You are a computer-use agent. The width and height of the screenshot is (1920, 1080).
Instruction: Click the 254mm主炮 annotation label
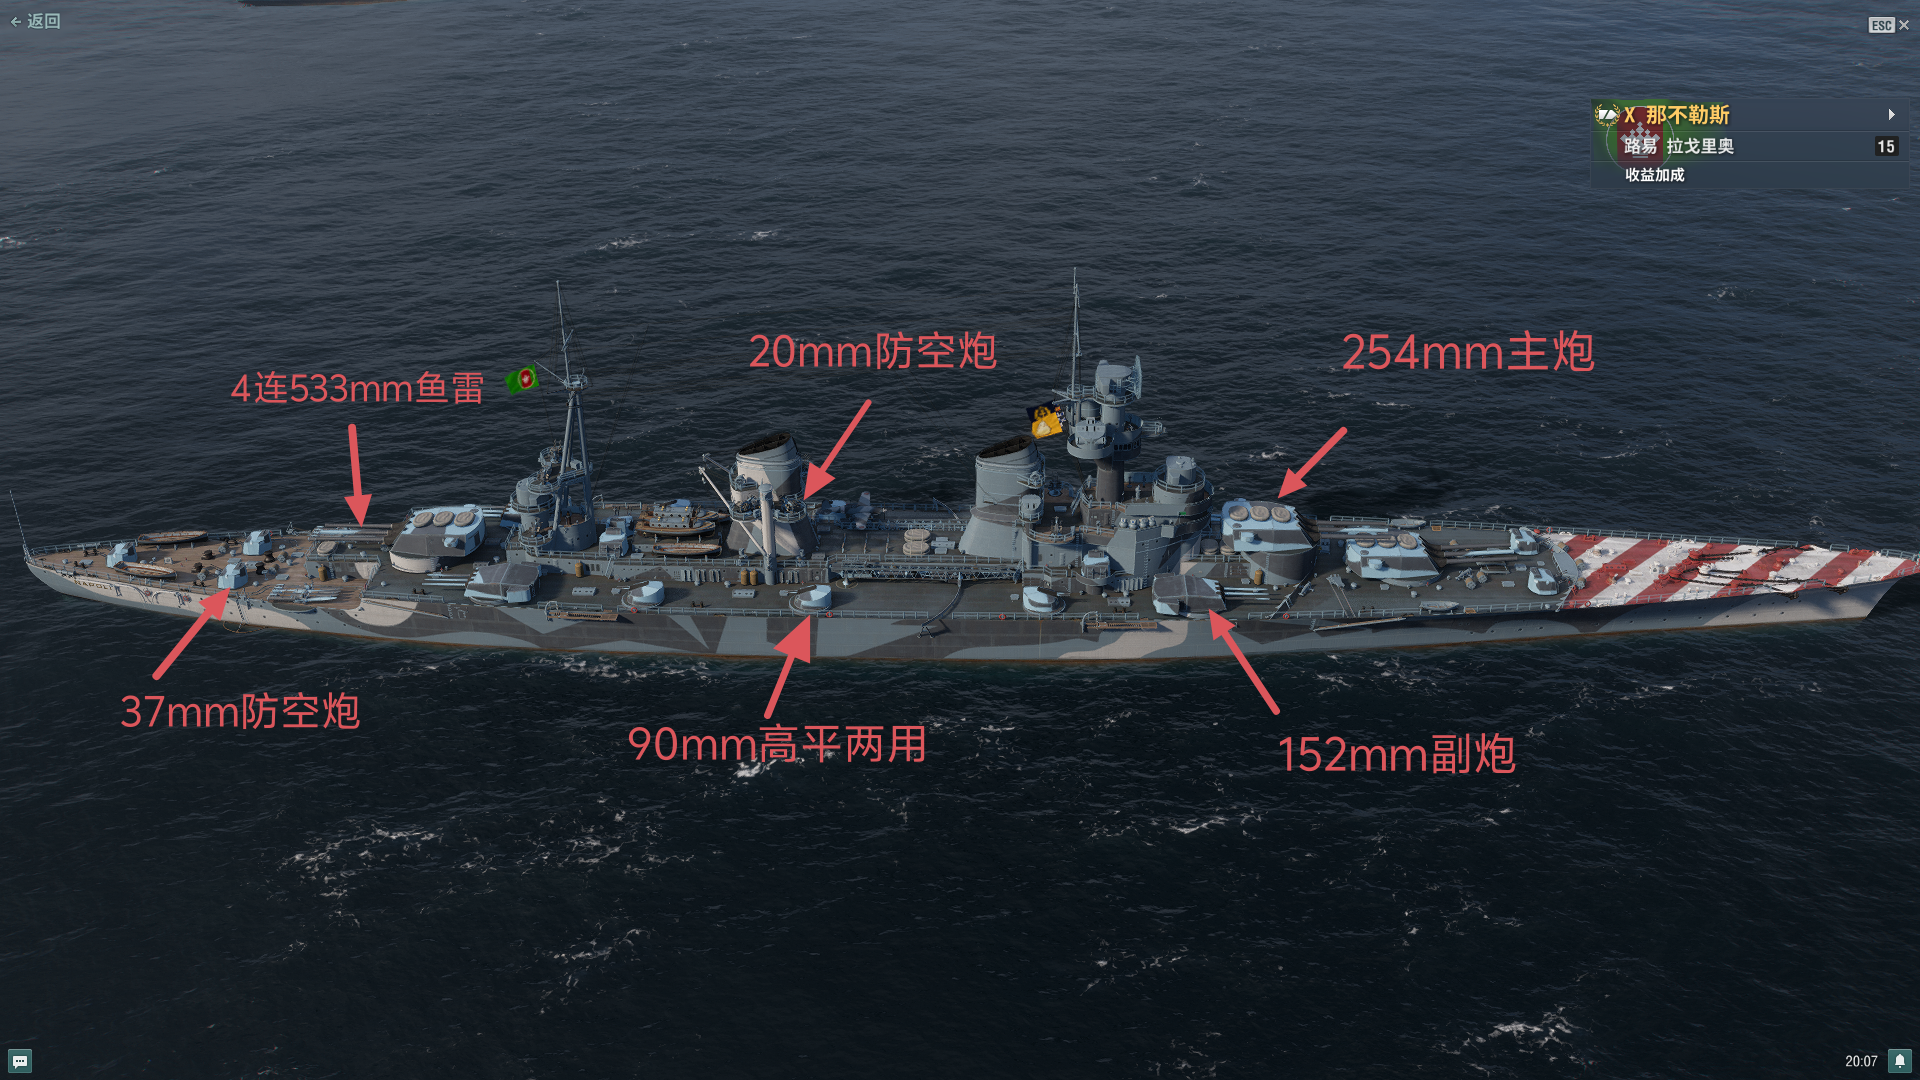(1467, 352)
